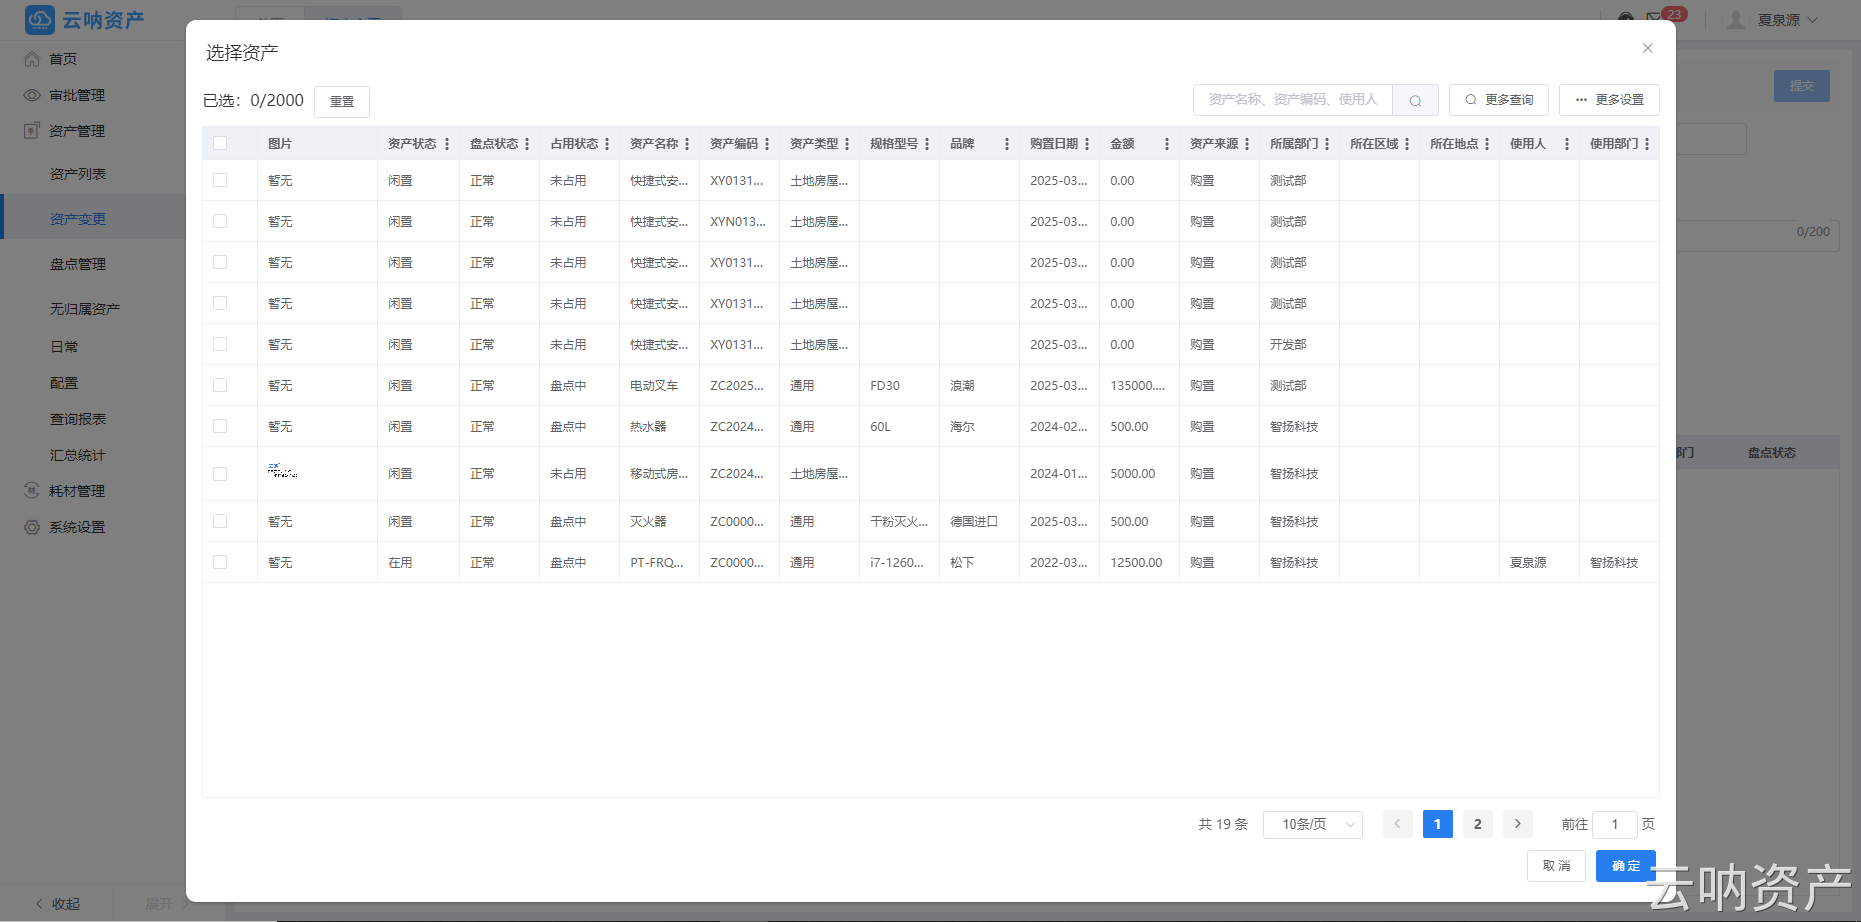Open column menu for 品牌 header
This screenshot has width=1861, height=922.
(1007, 144)
